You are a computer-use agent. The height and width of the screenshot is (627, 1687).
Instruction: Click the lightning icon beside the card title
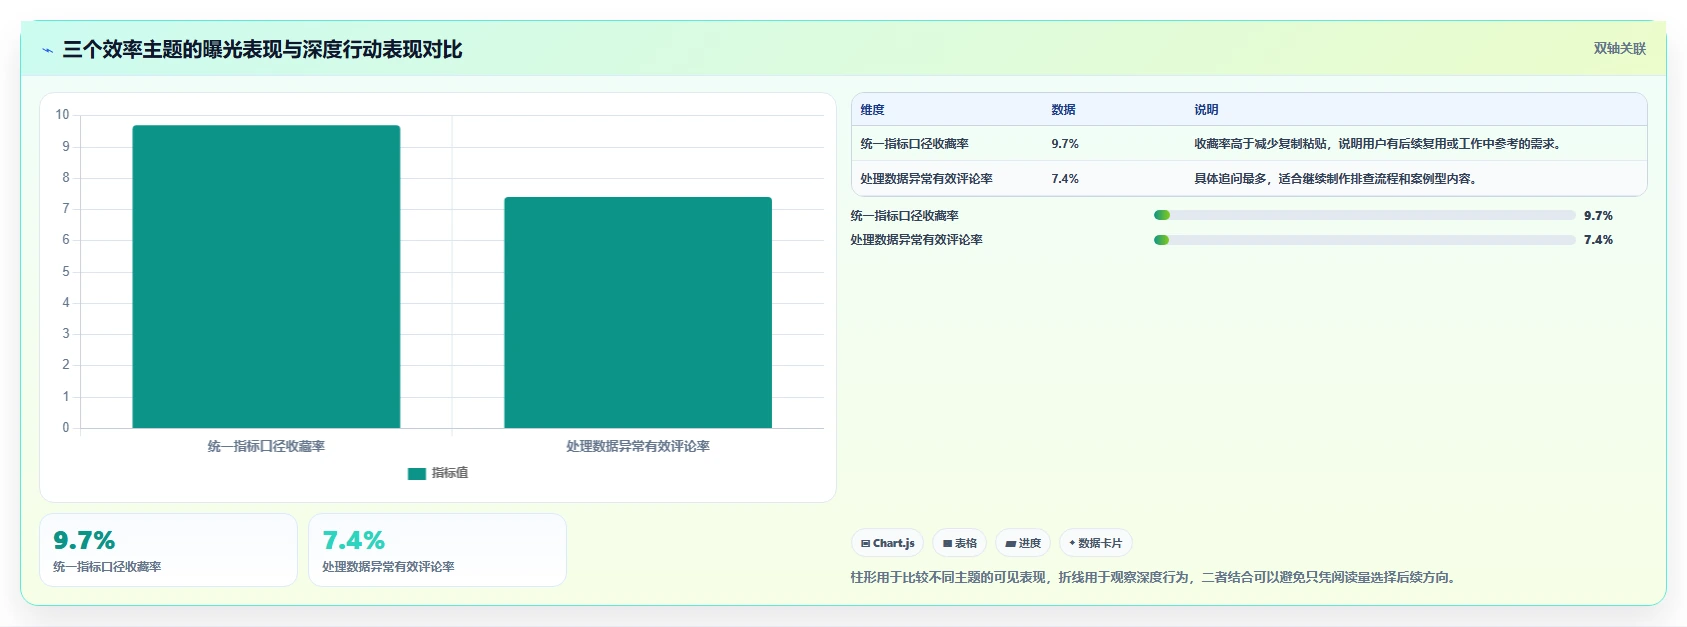coord(47,50)
